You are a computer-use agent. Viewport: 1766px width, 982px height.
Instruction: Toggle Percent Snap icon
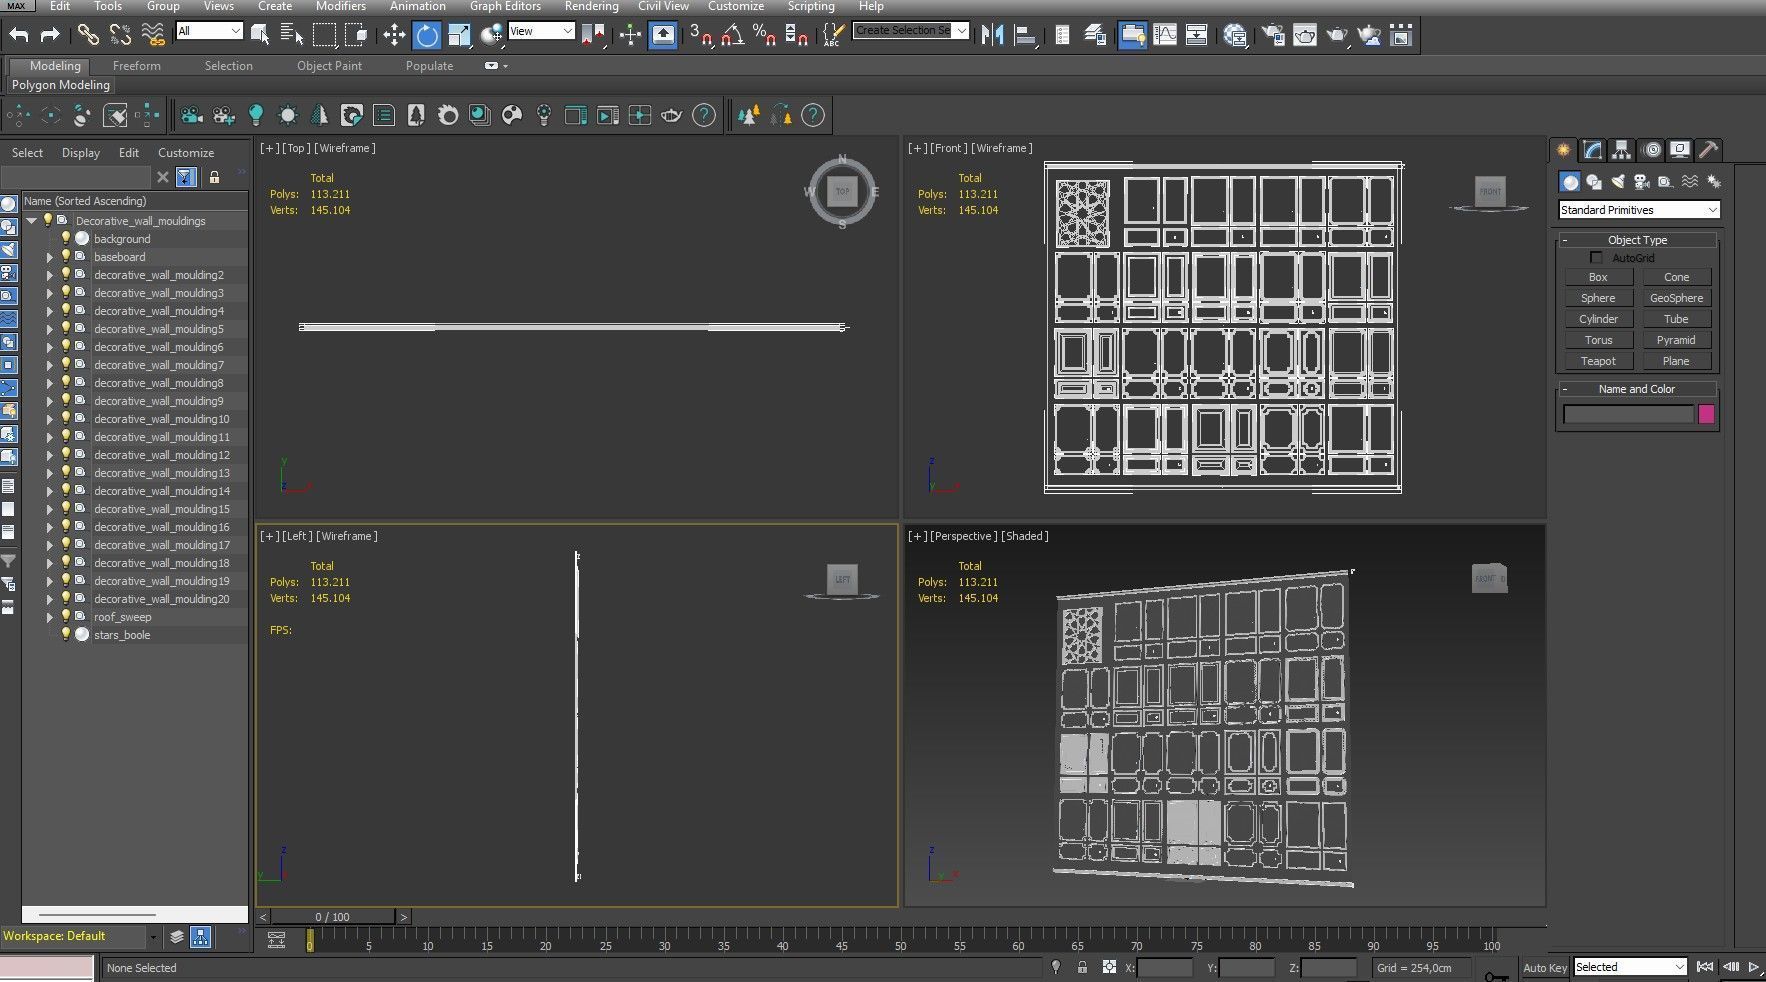pos(765,35)
